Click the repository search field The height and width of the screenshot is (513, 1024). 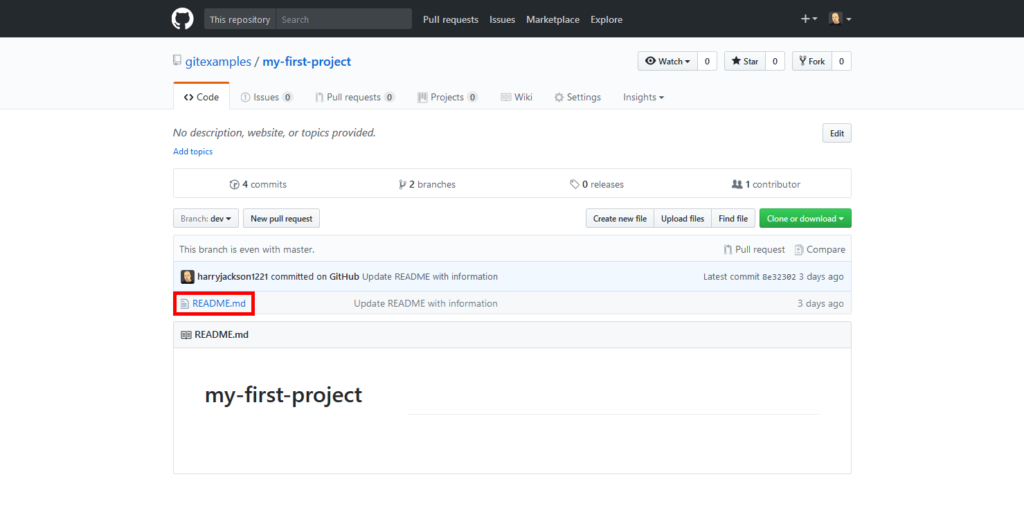pos(343,19)
